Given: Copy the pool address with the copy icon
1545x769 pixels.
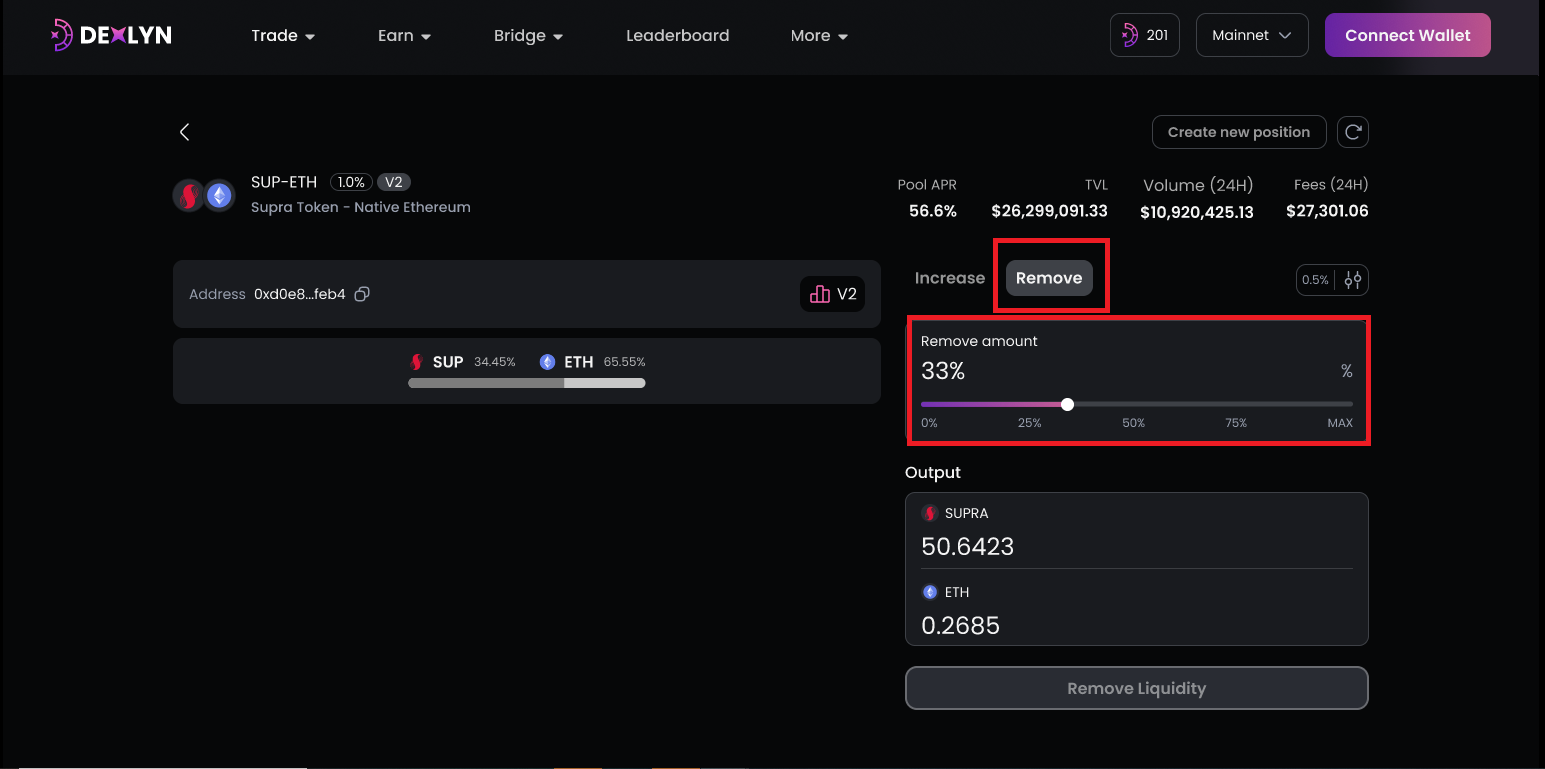Looking at the screenshot, I should click(363, 294).
